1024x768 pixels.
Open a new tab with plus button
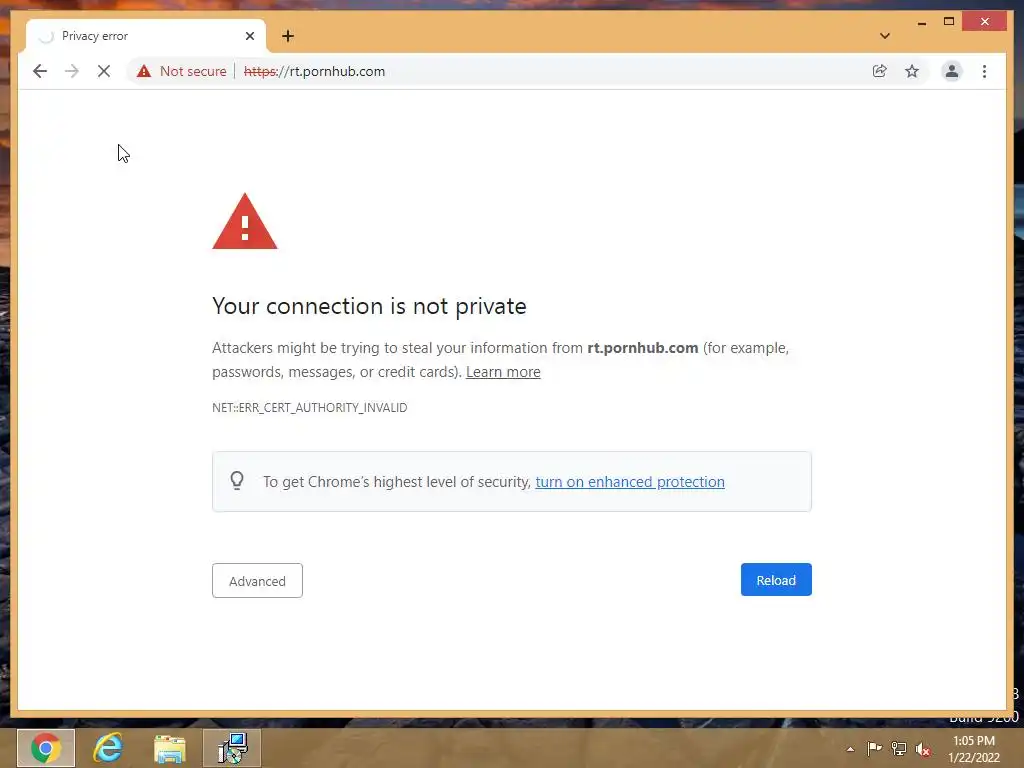click(288, 36)
